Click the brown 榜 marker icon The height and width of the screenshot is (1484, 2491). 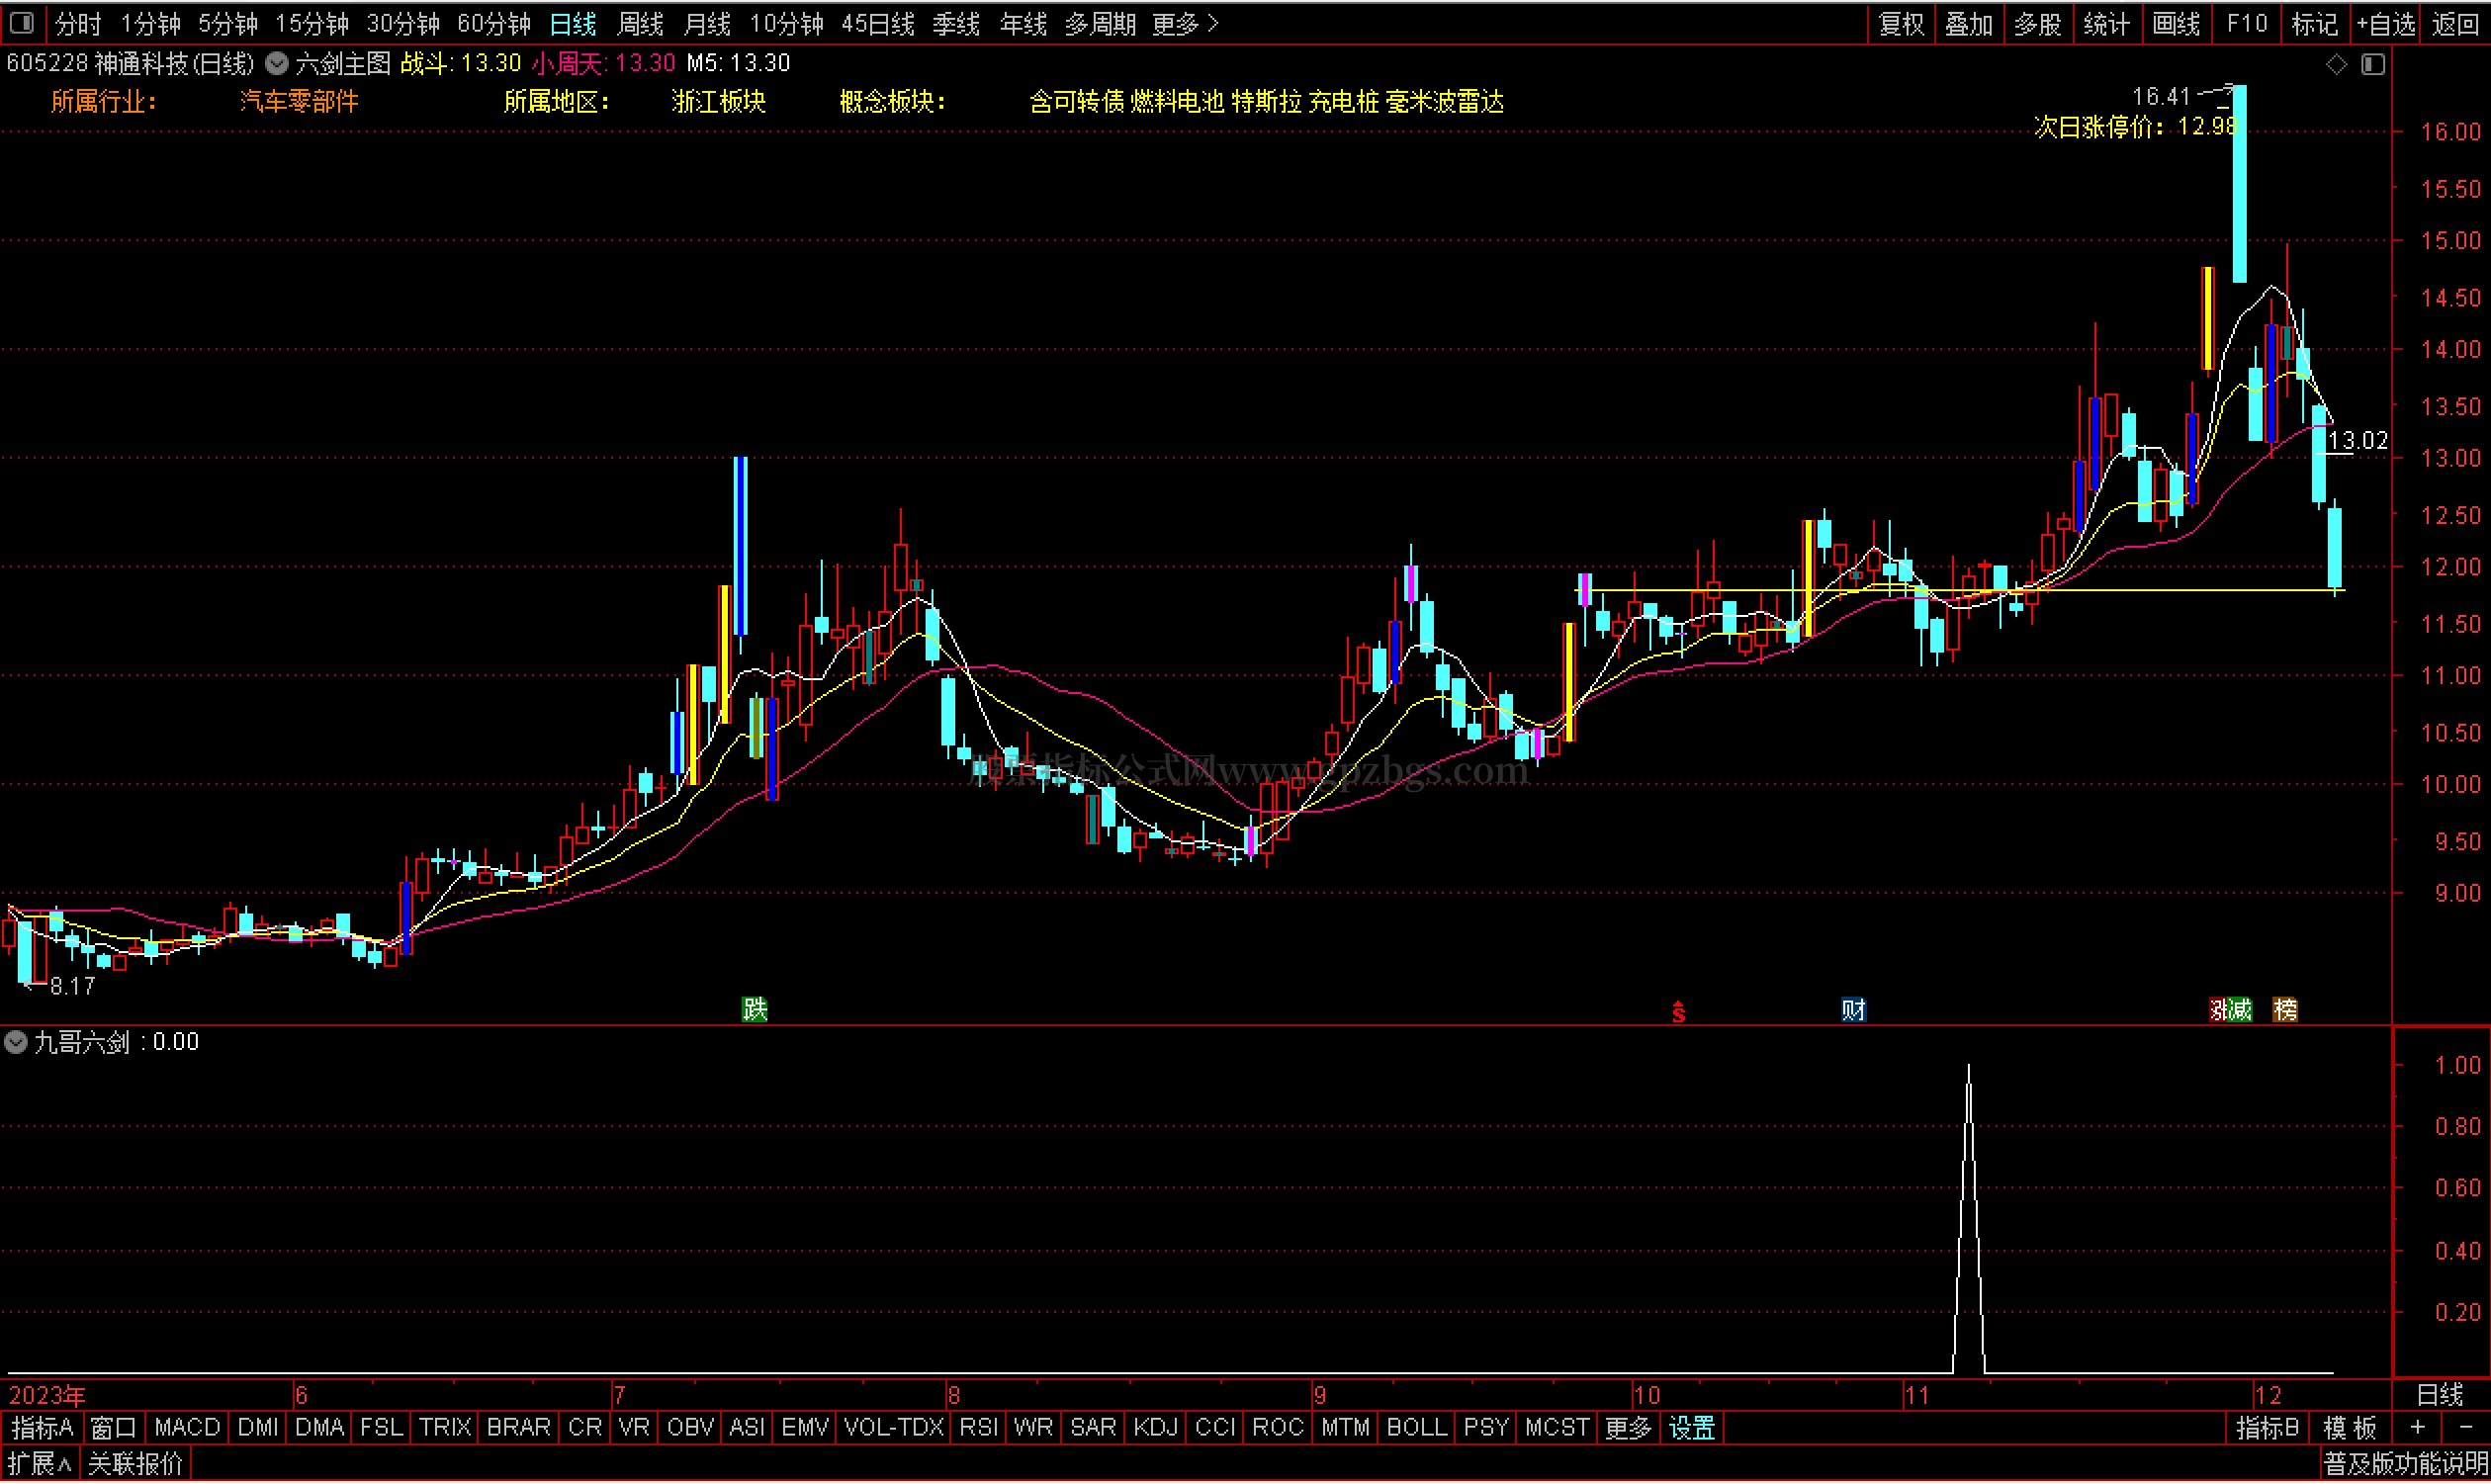[x=2285, y=1010]
